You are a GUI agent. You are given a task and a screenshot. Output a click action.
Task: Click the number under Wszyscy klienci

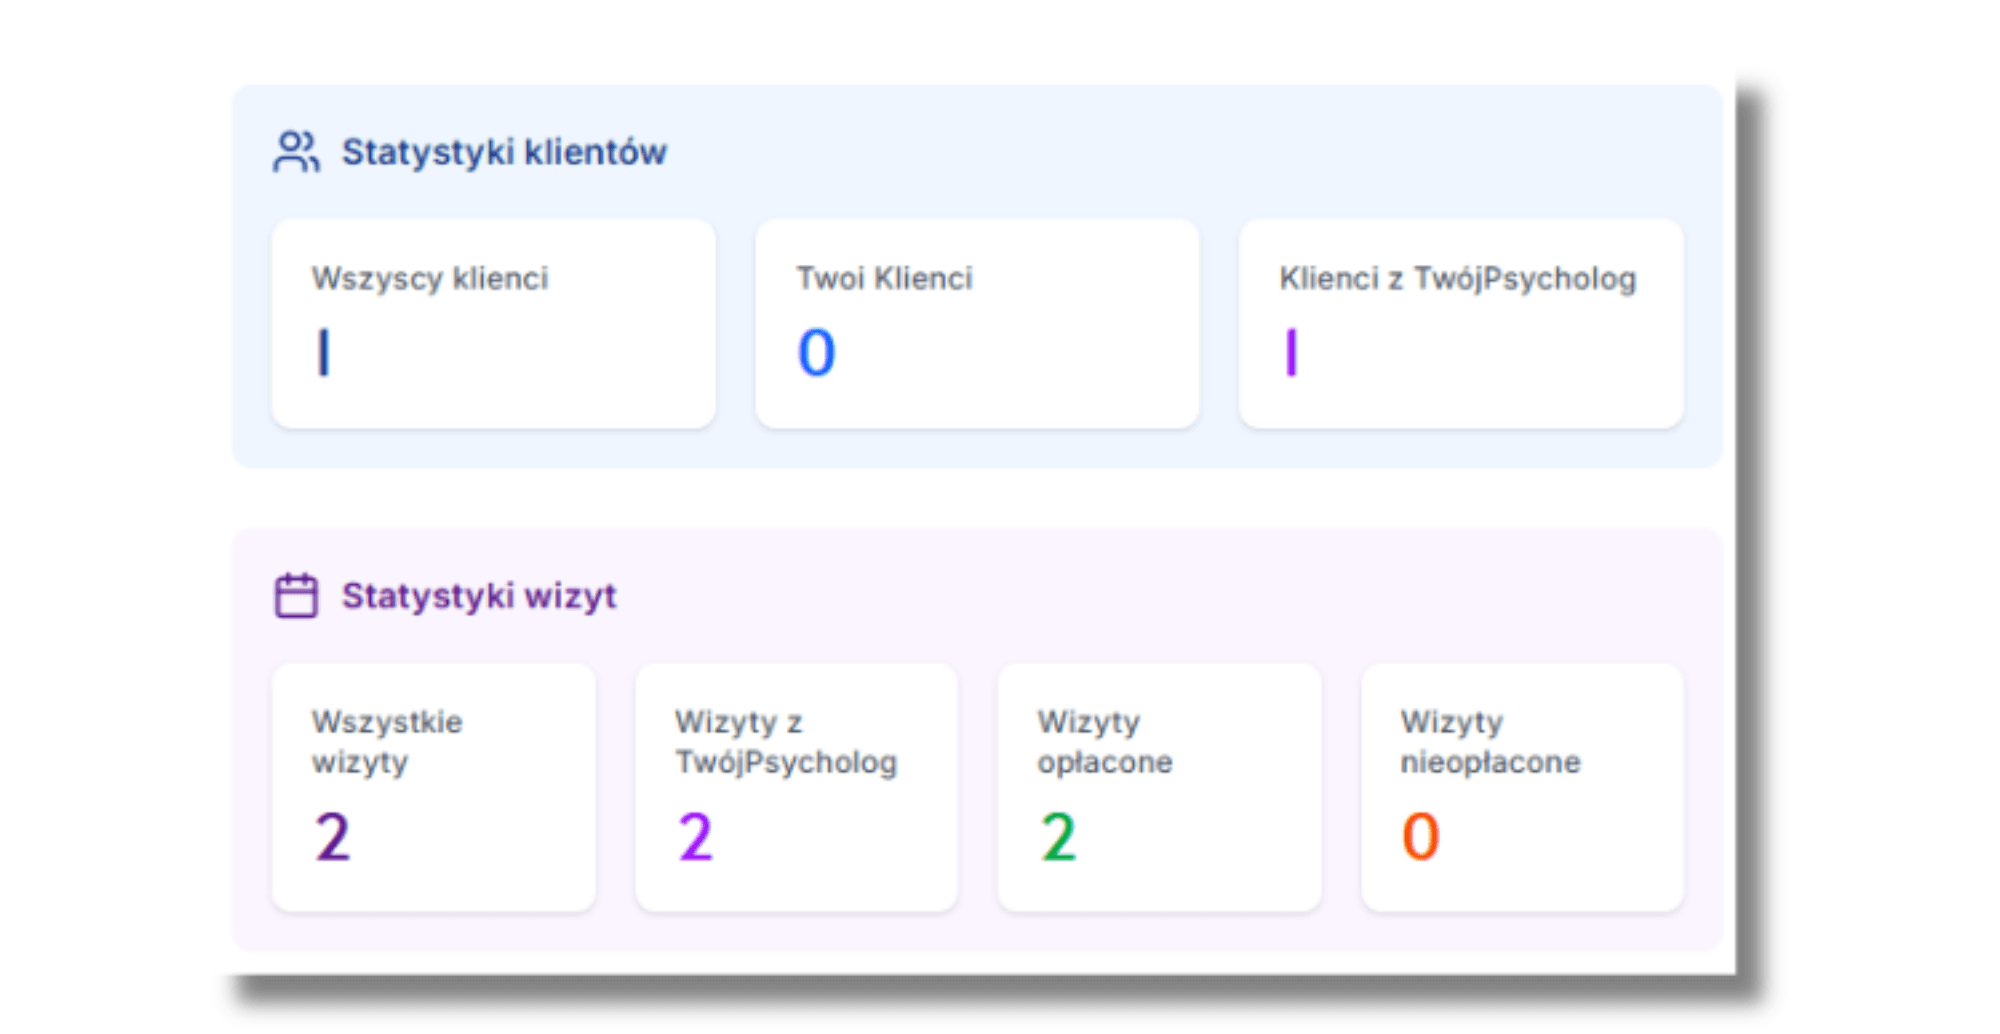point(323,353)
